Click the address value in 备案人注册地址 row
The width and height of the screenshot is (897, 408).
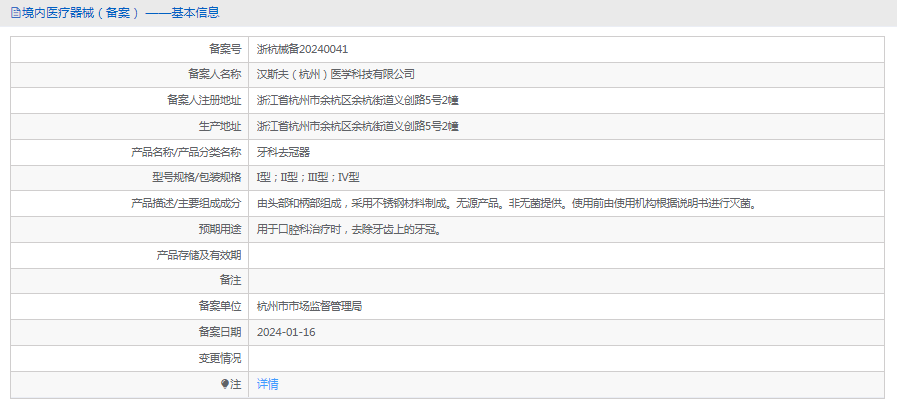point(358,101)
